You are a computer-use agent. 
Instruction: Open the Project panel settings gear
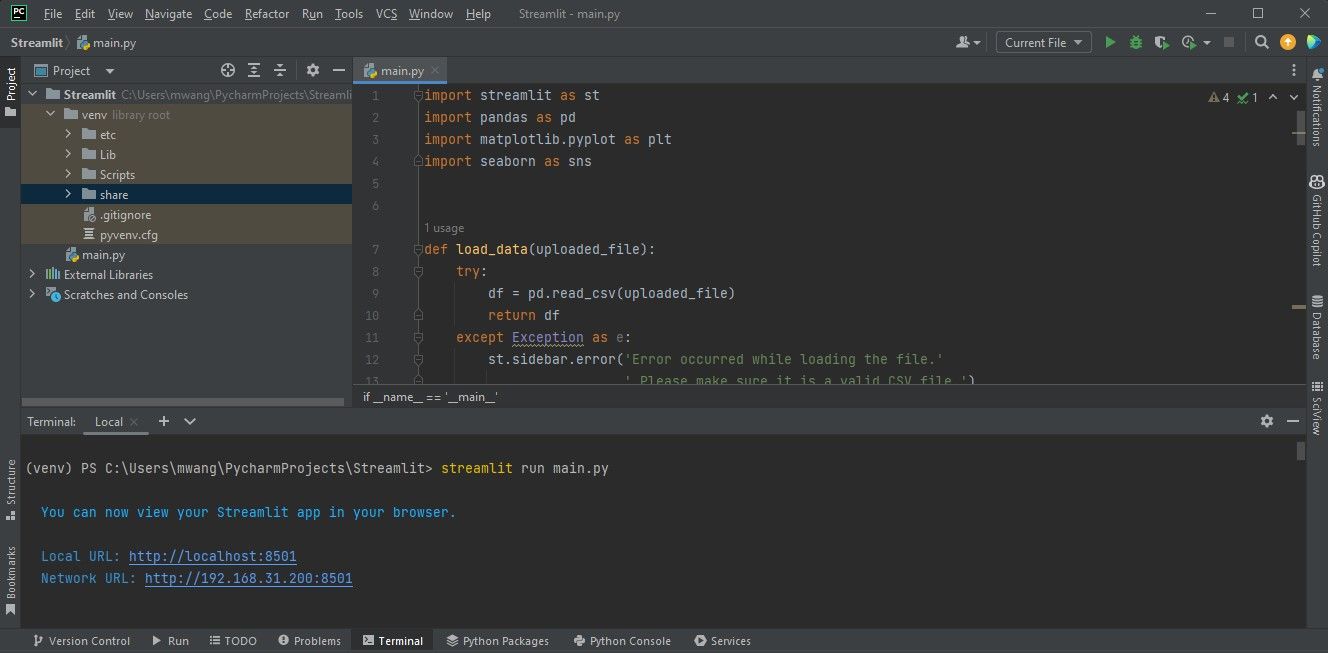pyautogui.click(x=312, y=70)
